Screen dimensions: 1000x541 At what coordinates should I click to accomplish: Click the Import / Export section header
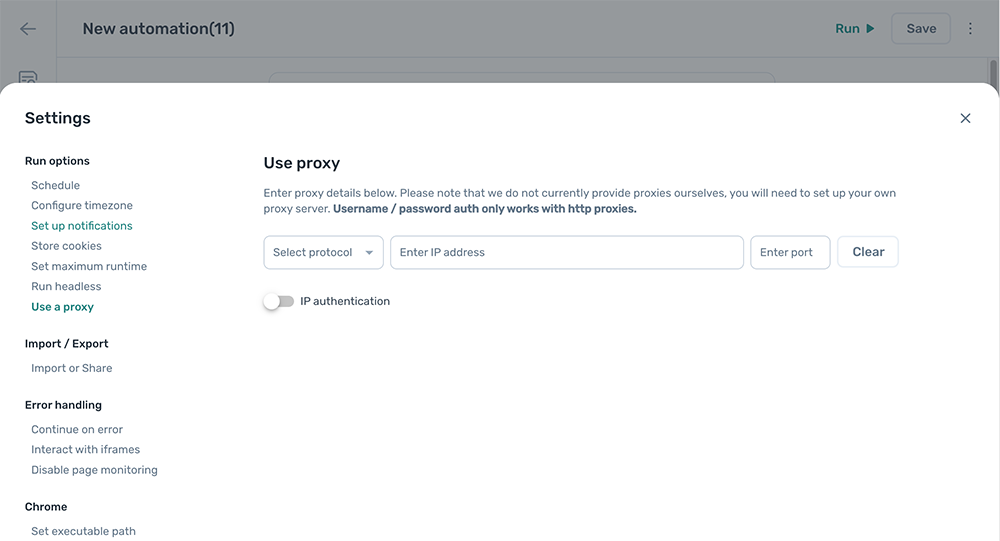click(66, 344)
